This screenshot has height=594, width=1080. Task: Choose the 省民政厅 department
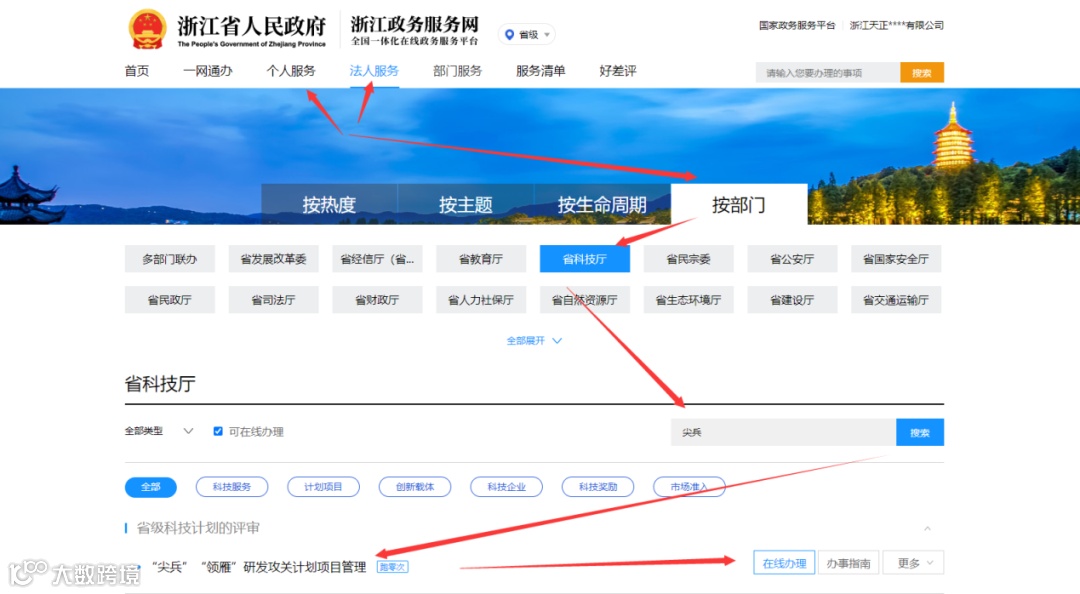pyautogui.click(x=169, y=300)
